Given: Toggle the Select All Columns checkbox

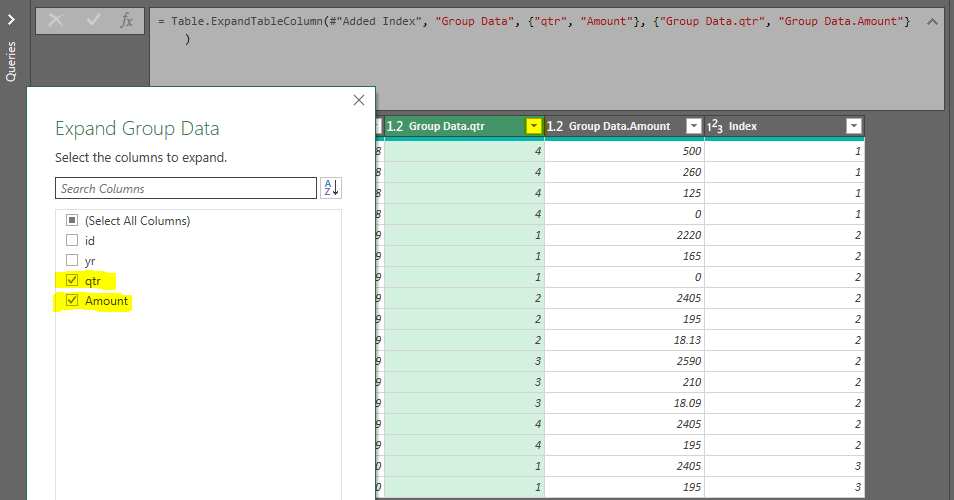Looking at the screenshot, I should [x=72, y=220].
